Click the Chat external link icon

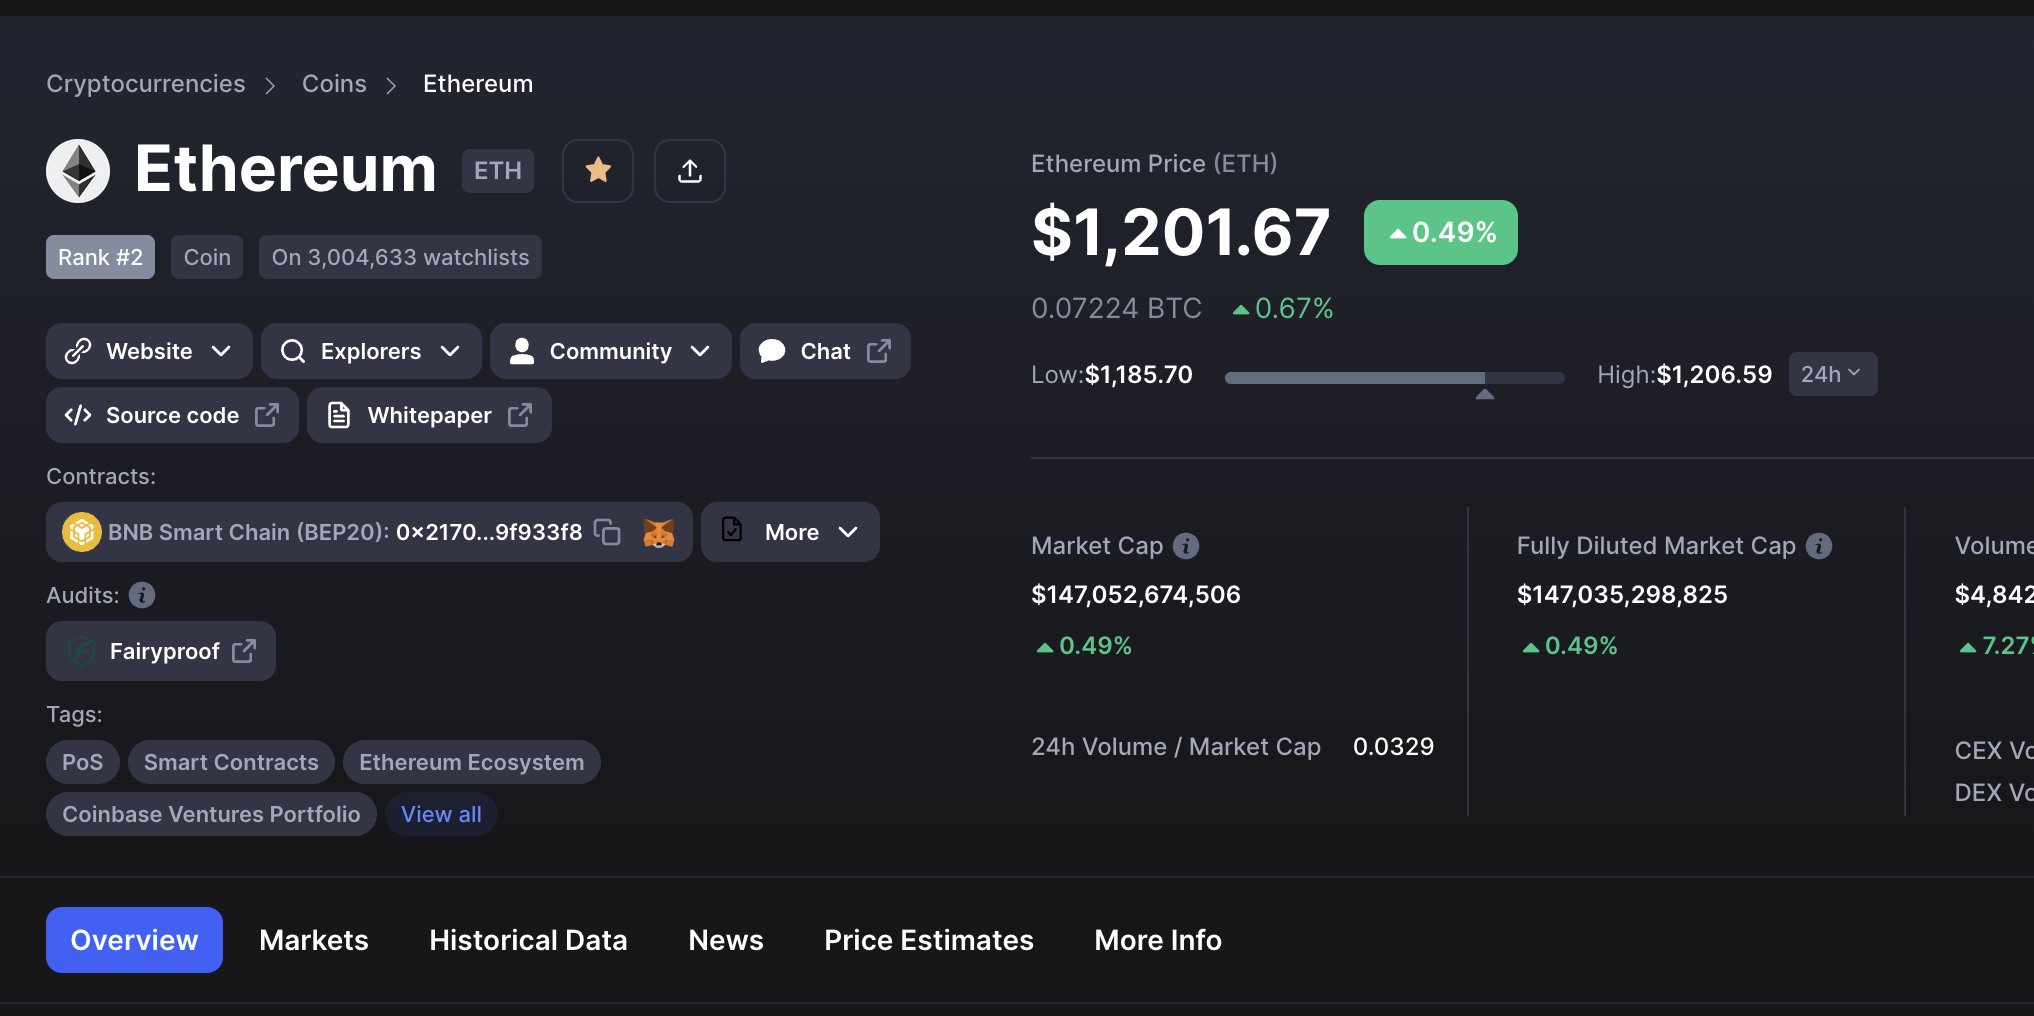tap(879, 351)
